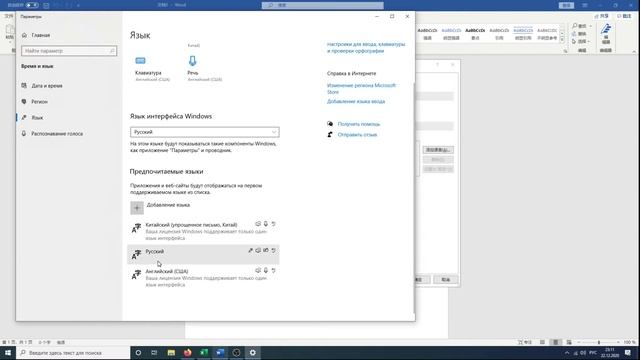This screenshot has width=640, height=360.
Task: Click the taskbar search box Введите здесь текст
Action: [73, 353]
